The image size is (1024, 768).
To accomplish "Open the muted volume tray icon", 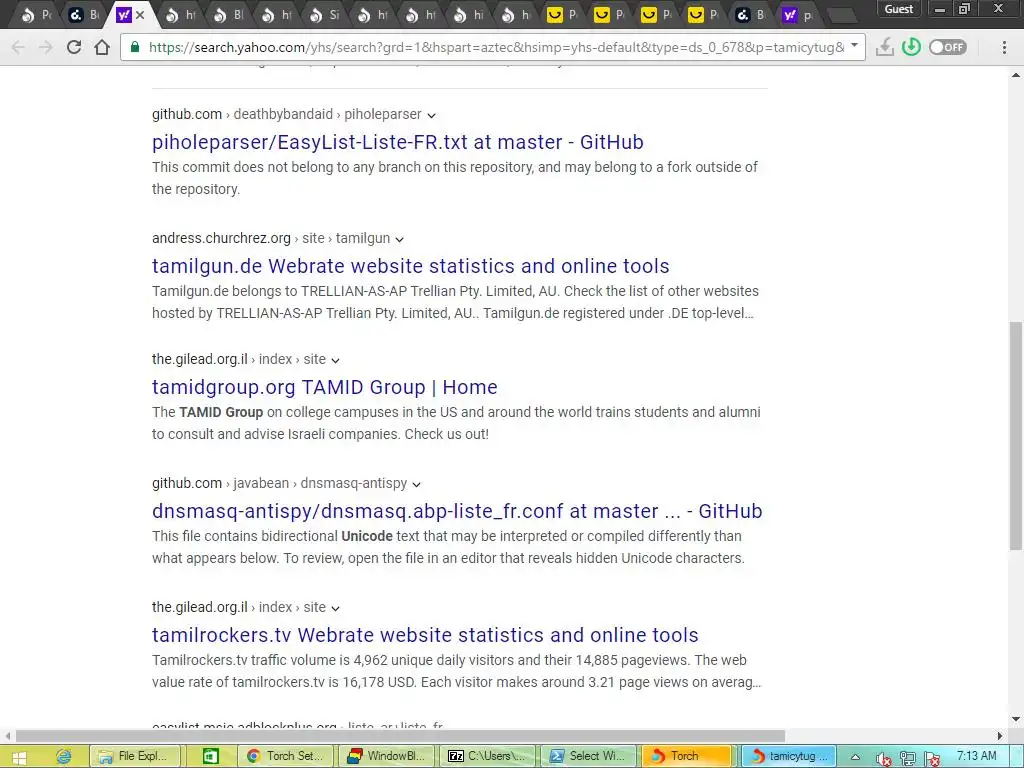I will pos(883,758).
